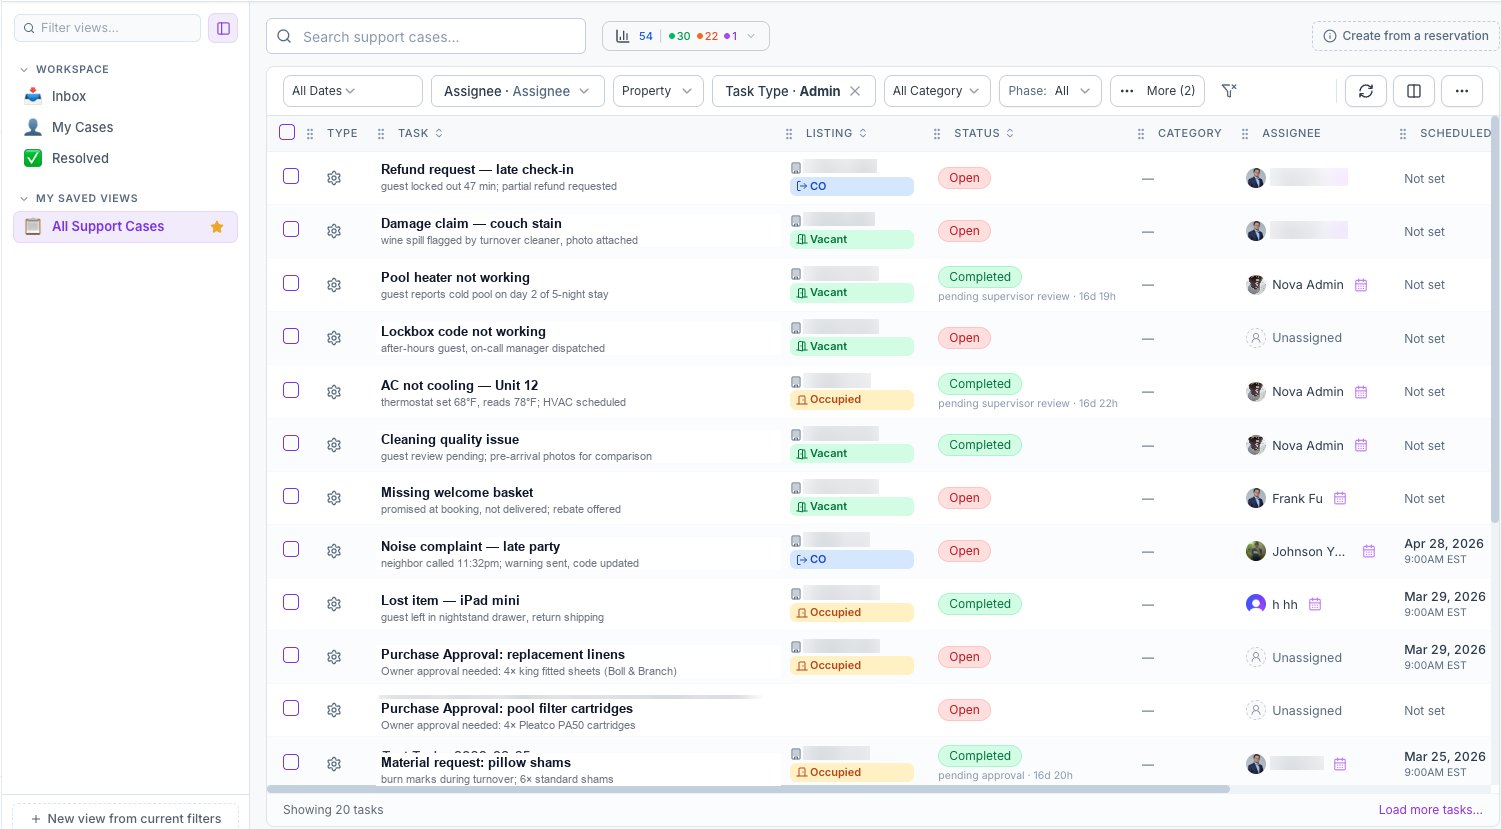Open More (2) filters

[x=1157, y=91]
